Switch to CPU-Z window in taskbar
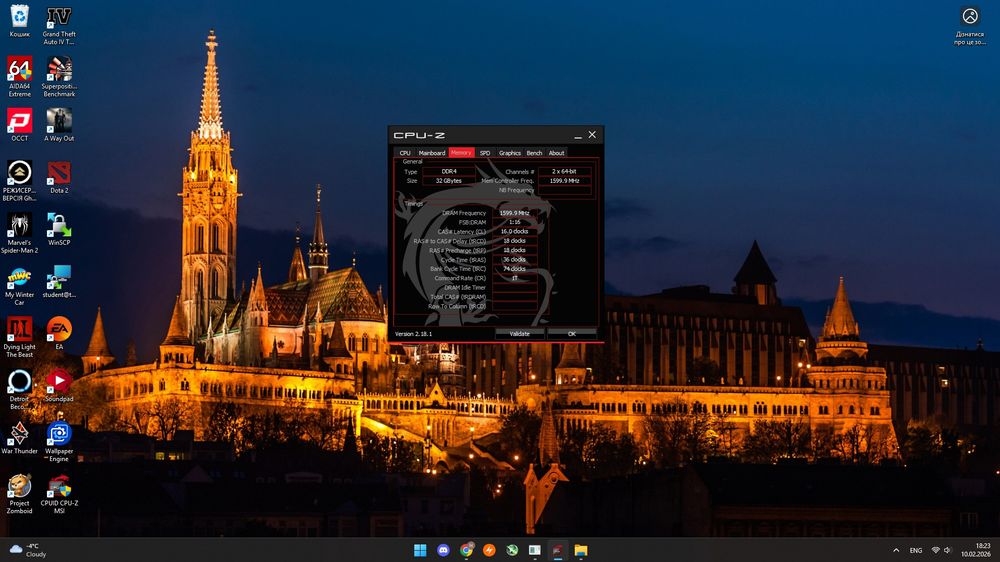 click(558, 550)
